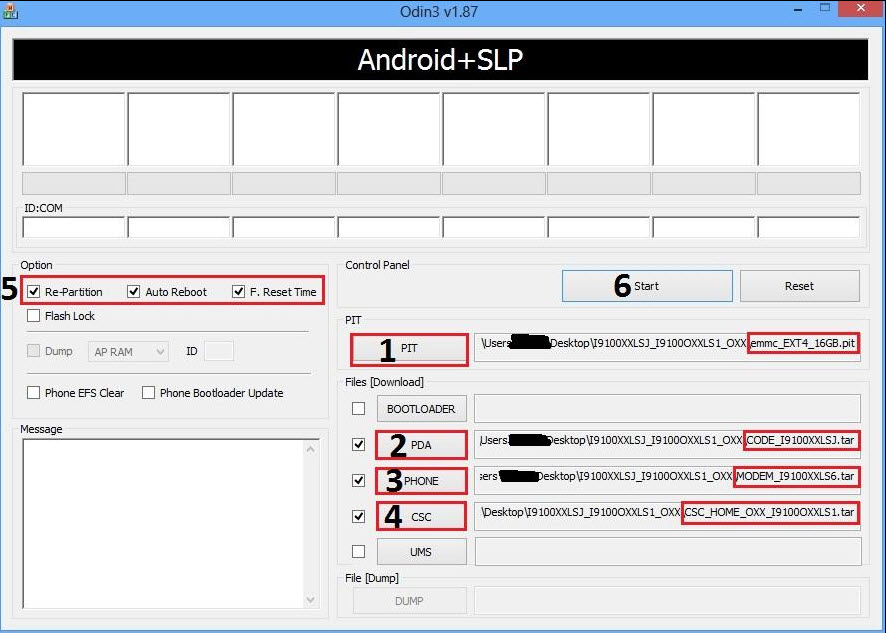Viewport: 886px width, 633px height.
Task: Click the File Dump path field
Action: 667,601
